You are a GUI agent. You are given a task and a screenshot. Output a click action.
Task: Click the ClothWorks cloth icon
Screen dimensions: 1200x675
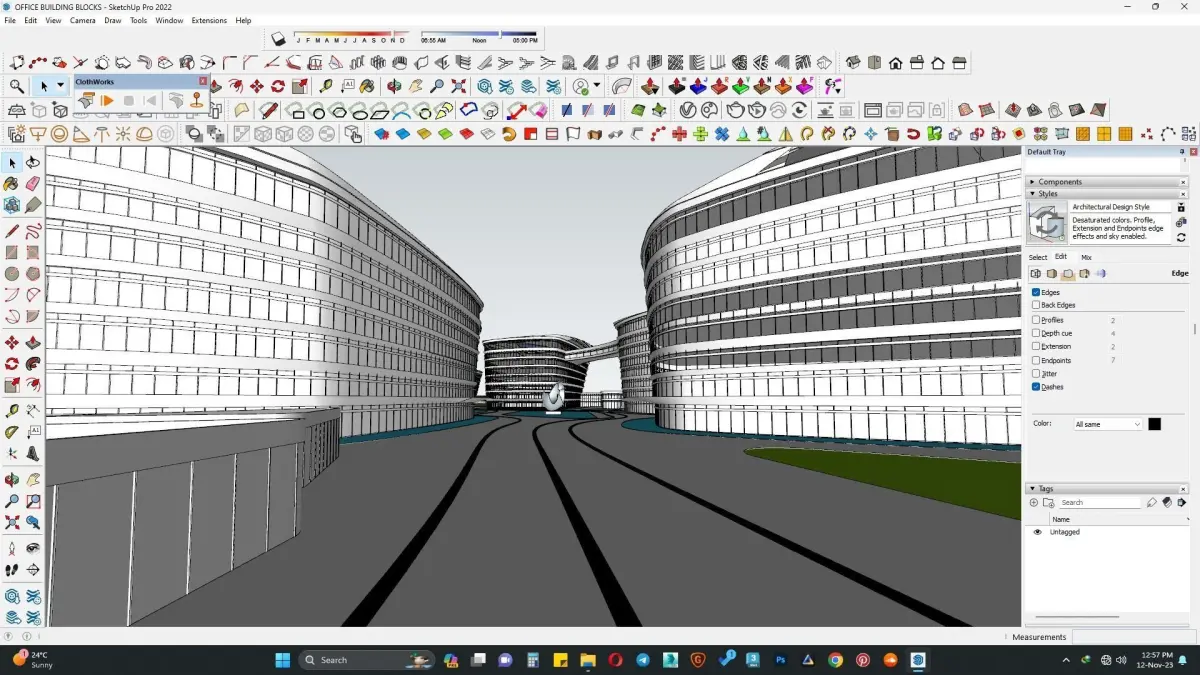point(86,101)
